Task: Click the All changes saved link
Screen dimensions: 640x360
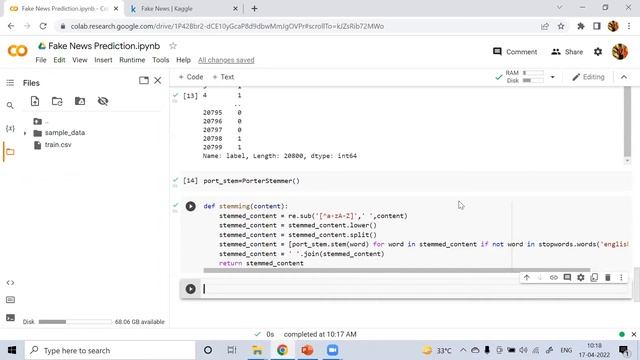Action: point(226,60)
